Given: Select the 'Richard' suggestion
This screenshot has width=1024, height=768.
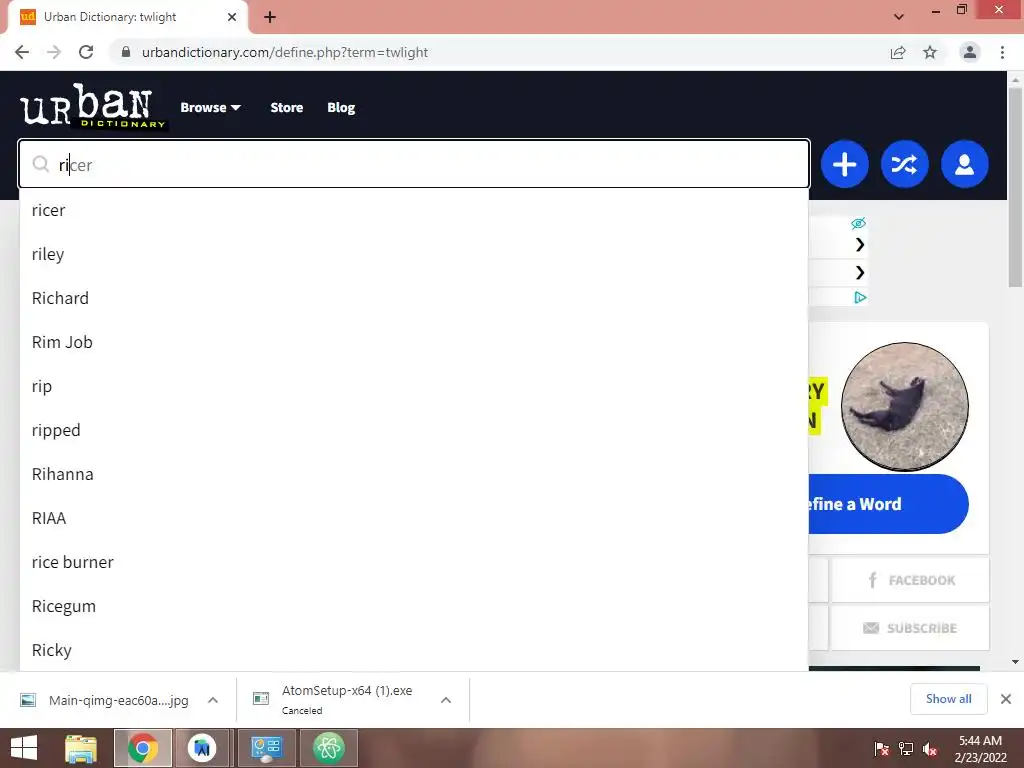Looking at the screenshot, I should [x=414, y=298].
